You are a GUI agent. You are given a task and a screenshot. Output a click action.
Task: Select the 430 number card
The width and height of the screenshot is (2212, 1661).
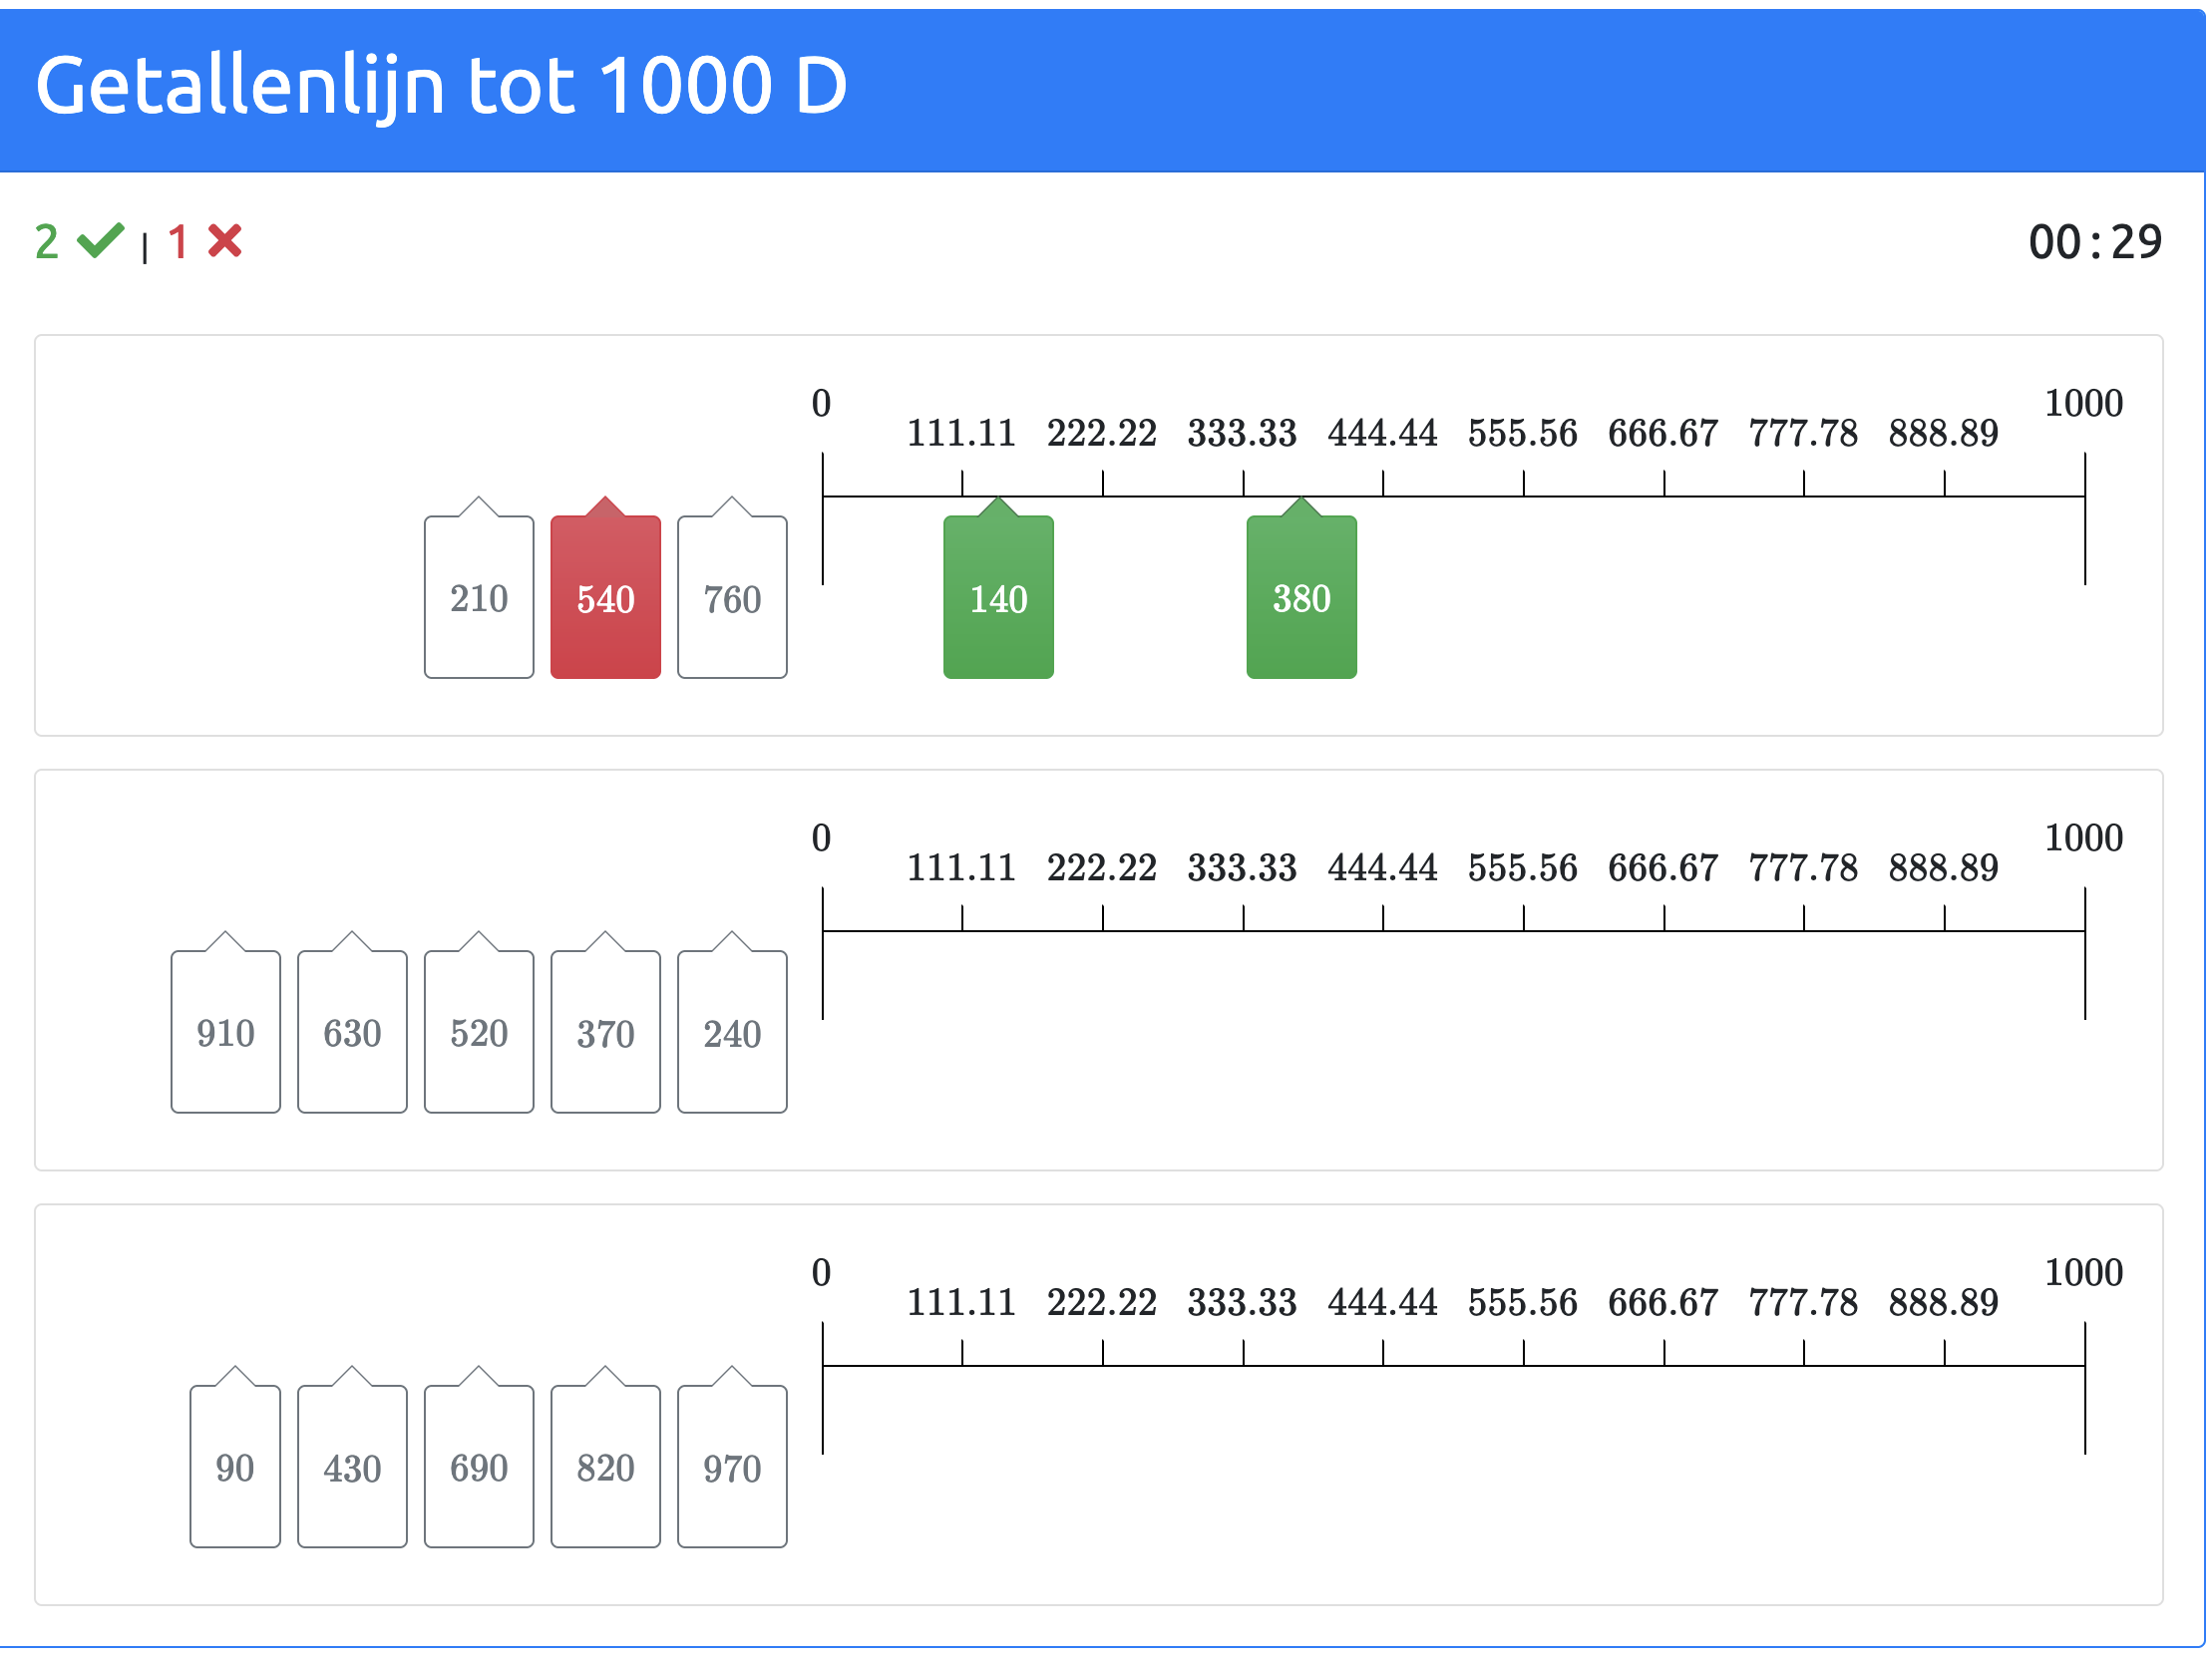353,1468
